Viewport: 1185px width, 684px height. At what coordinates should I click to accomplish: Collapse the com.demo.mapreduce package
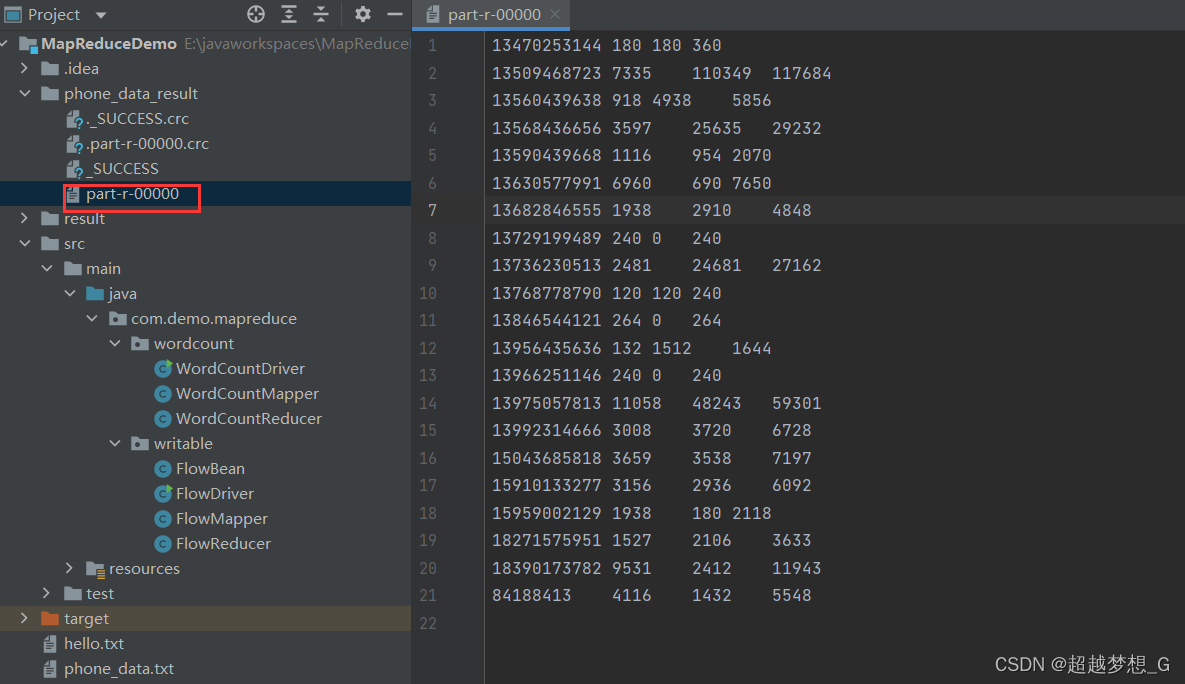click(x=92, y=318)
